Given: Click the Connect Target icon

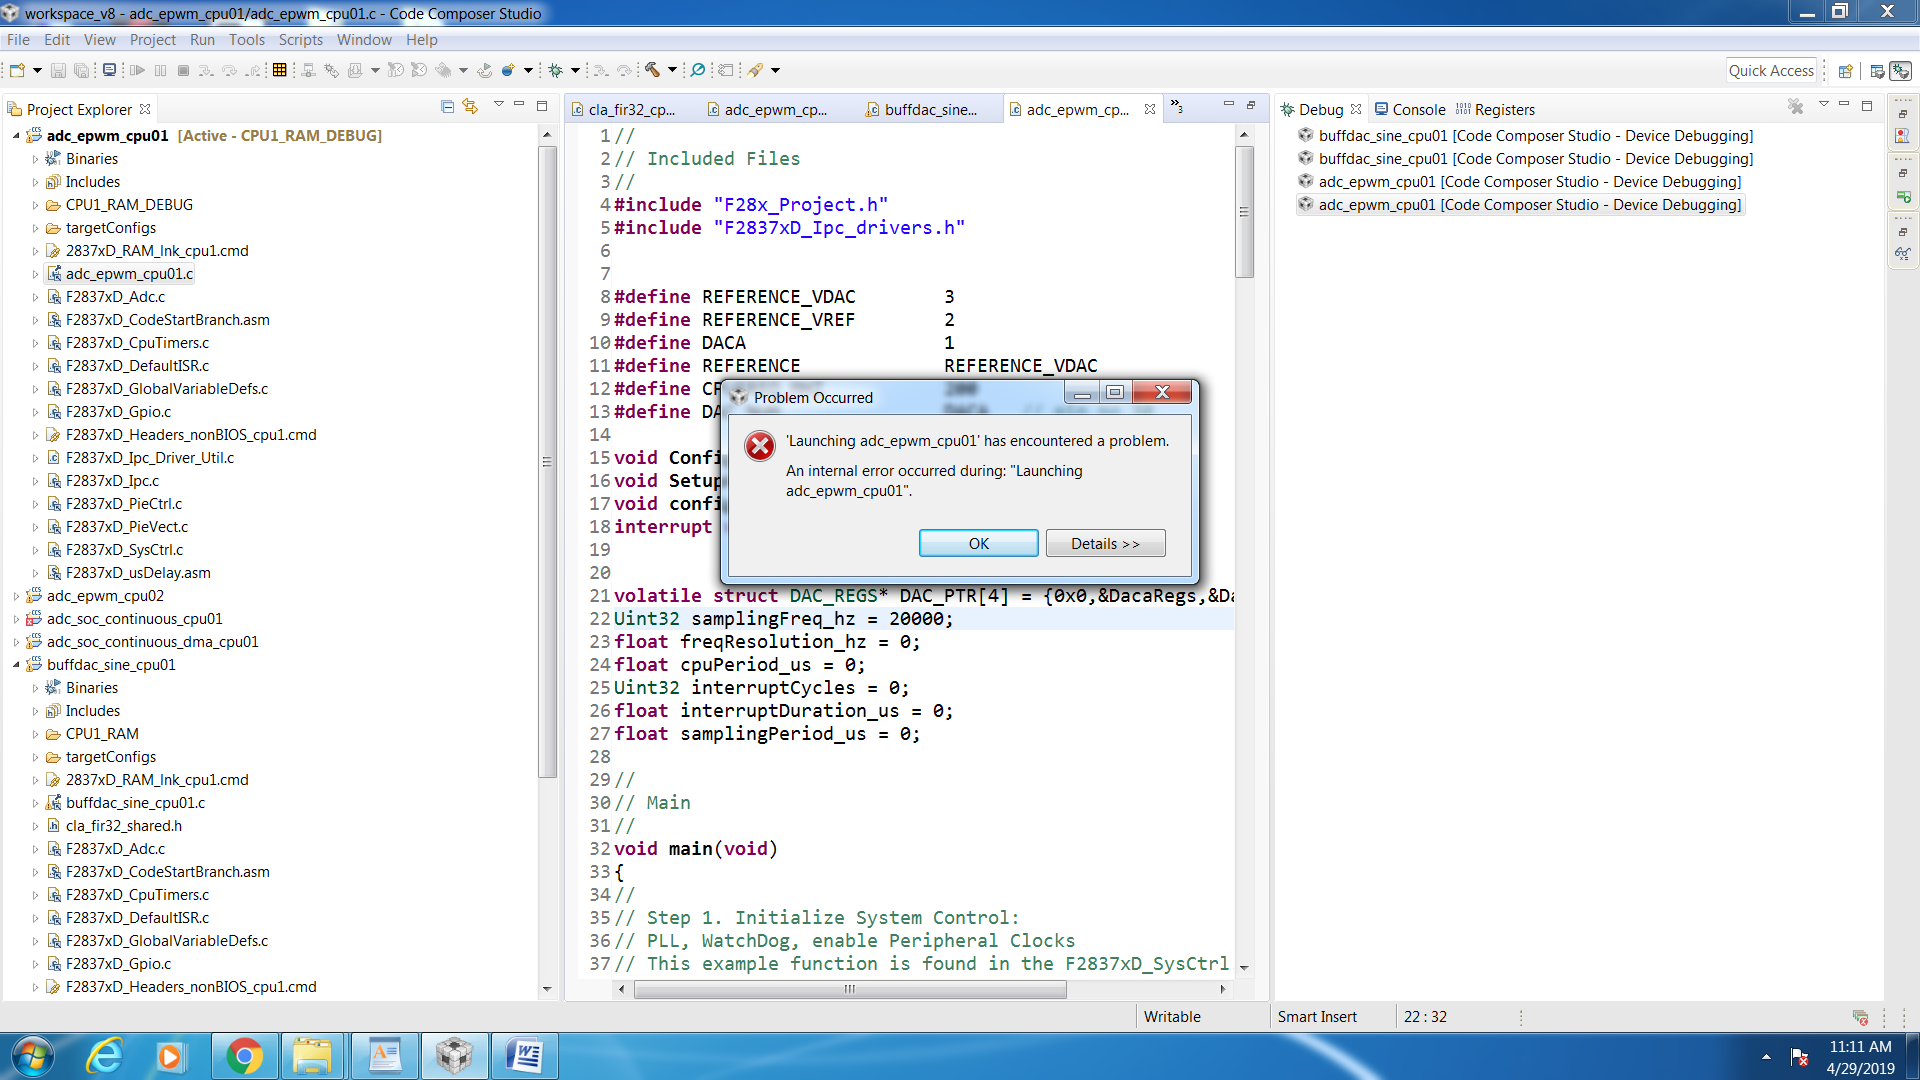Looking at the screenshot, I should pos(308,70).
